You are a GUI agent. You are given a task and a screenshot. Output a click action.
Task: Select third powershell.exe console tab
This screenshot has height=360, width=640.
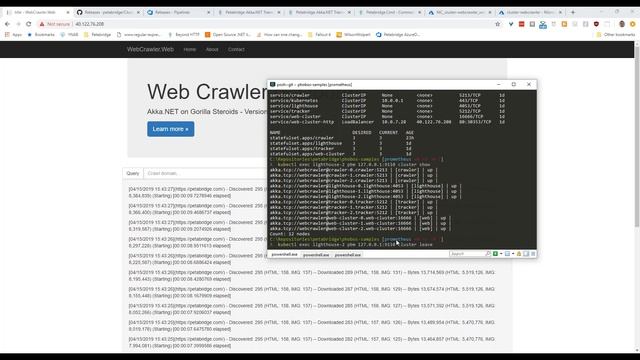[x=347, y=254]
